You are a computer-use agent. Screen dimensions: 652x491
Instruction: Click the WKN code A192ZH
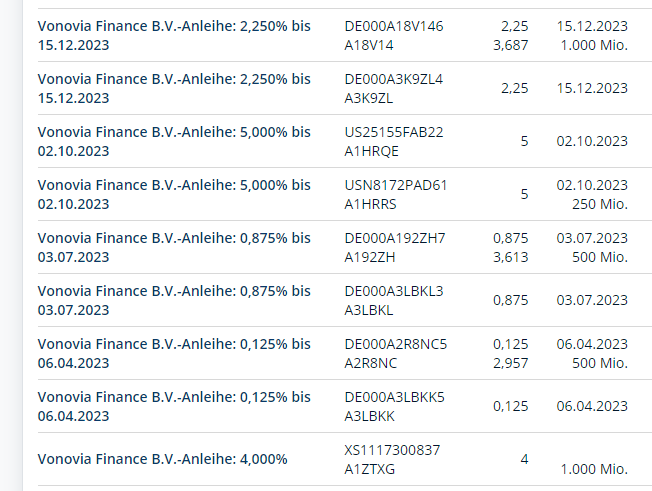[x=370, y=256]
